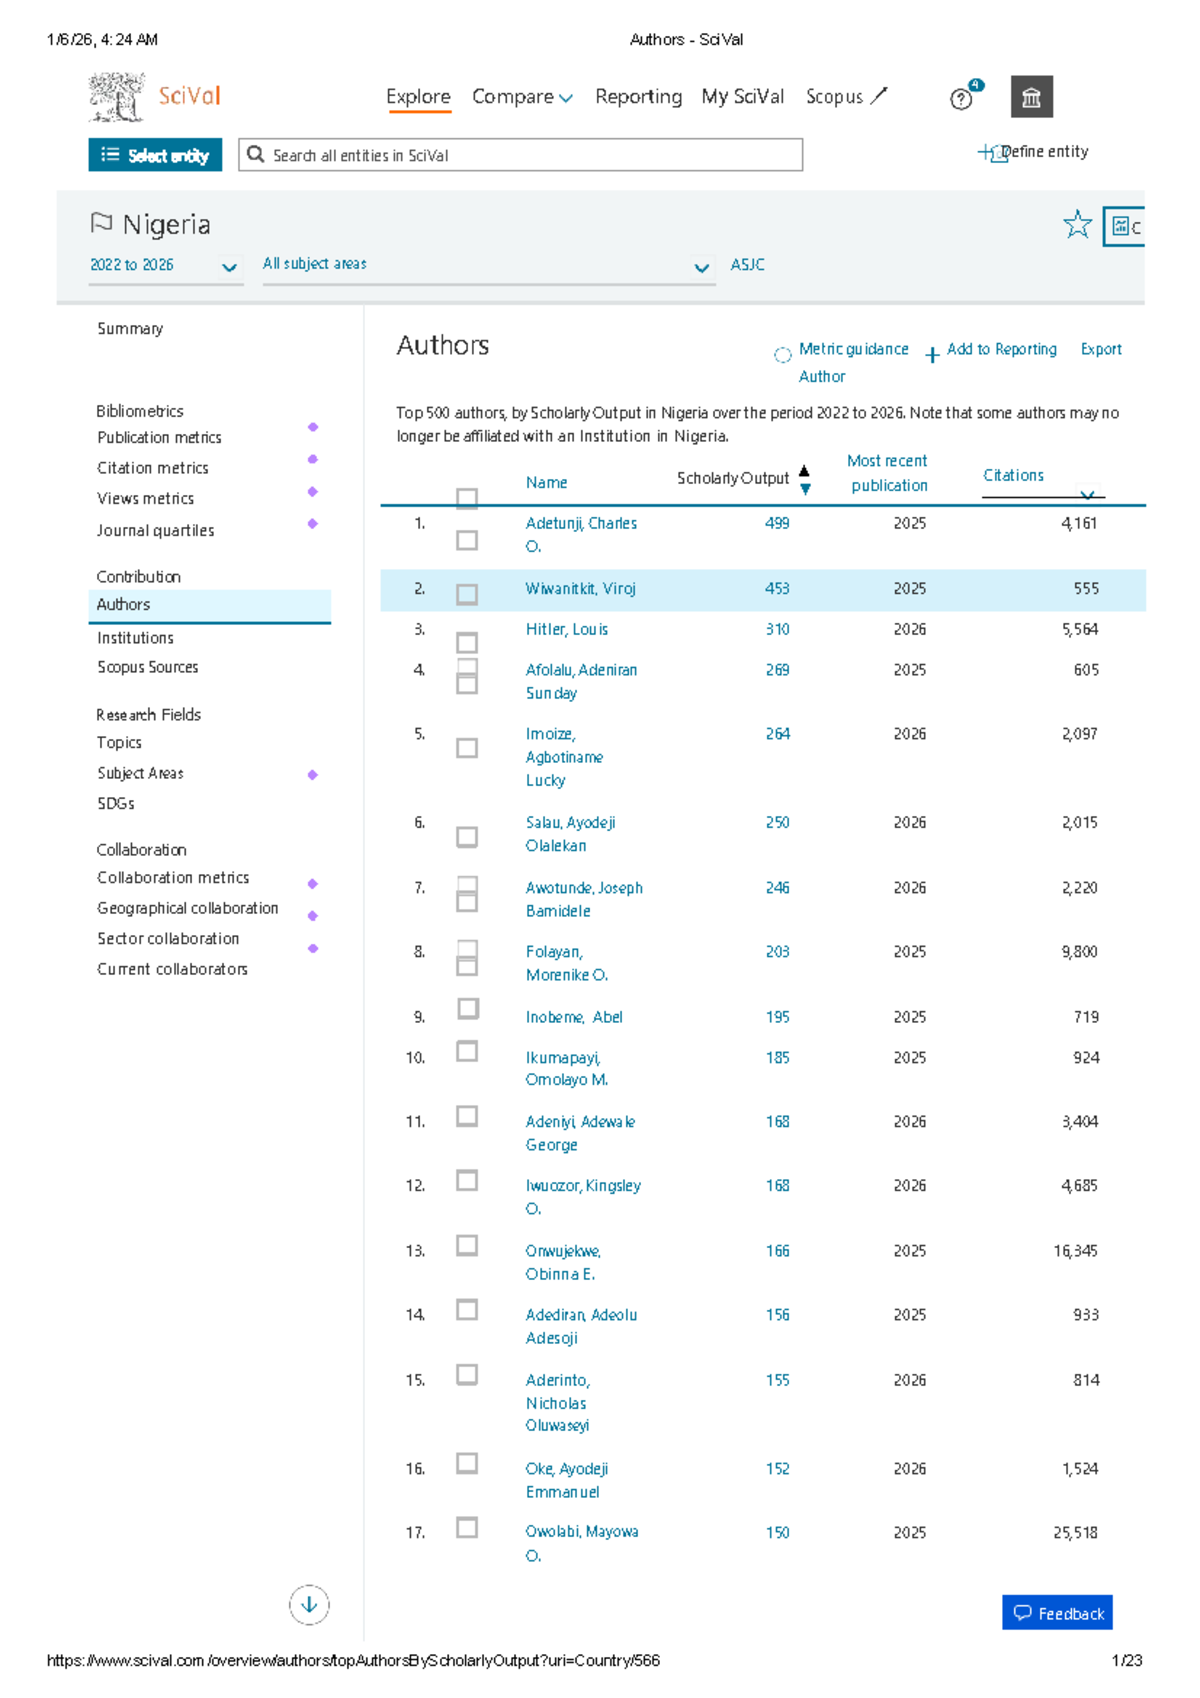This screenshot has height=1698, width=1200.
Task: Click the SciVal tree logo
Action: [x=117, y=97]
